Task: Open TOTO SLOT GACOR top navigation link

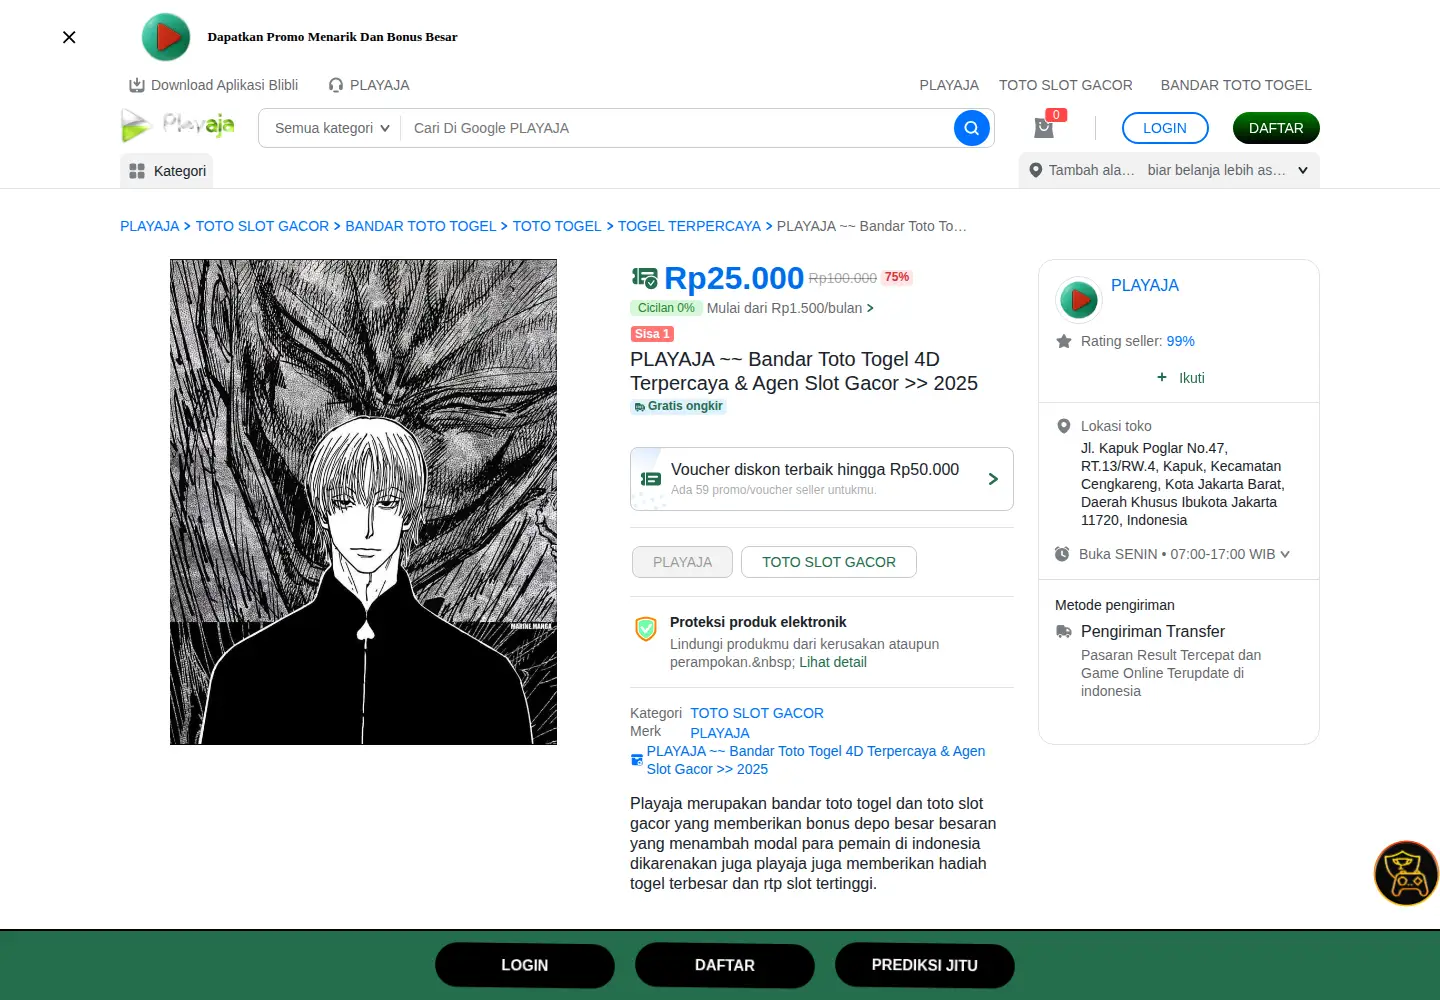Action: point(1066,85)
